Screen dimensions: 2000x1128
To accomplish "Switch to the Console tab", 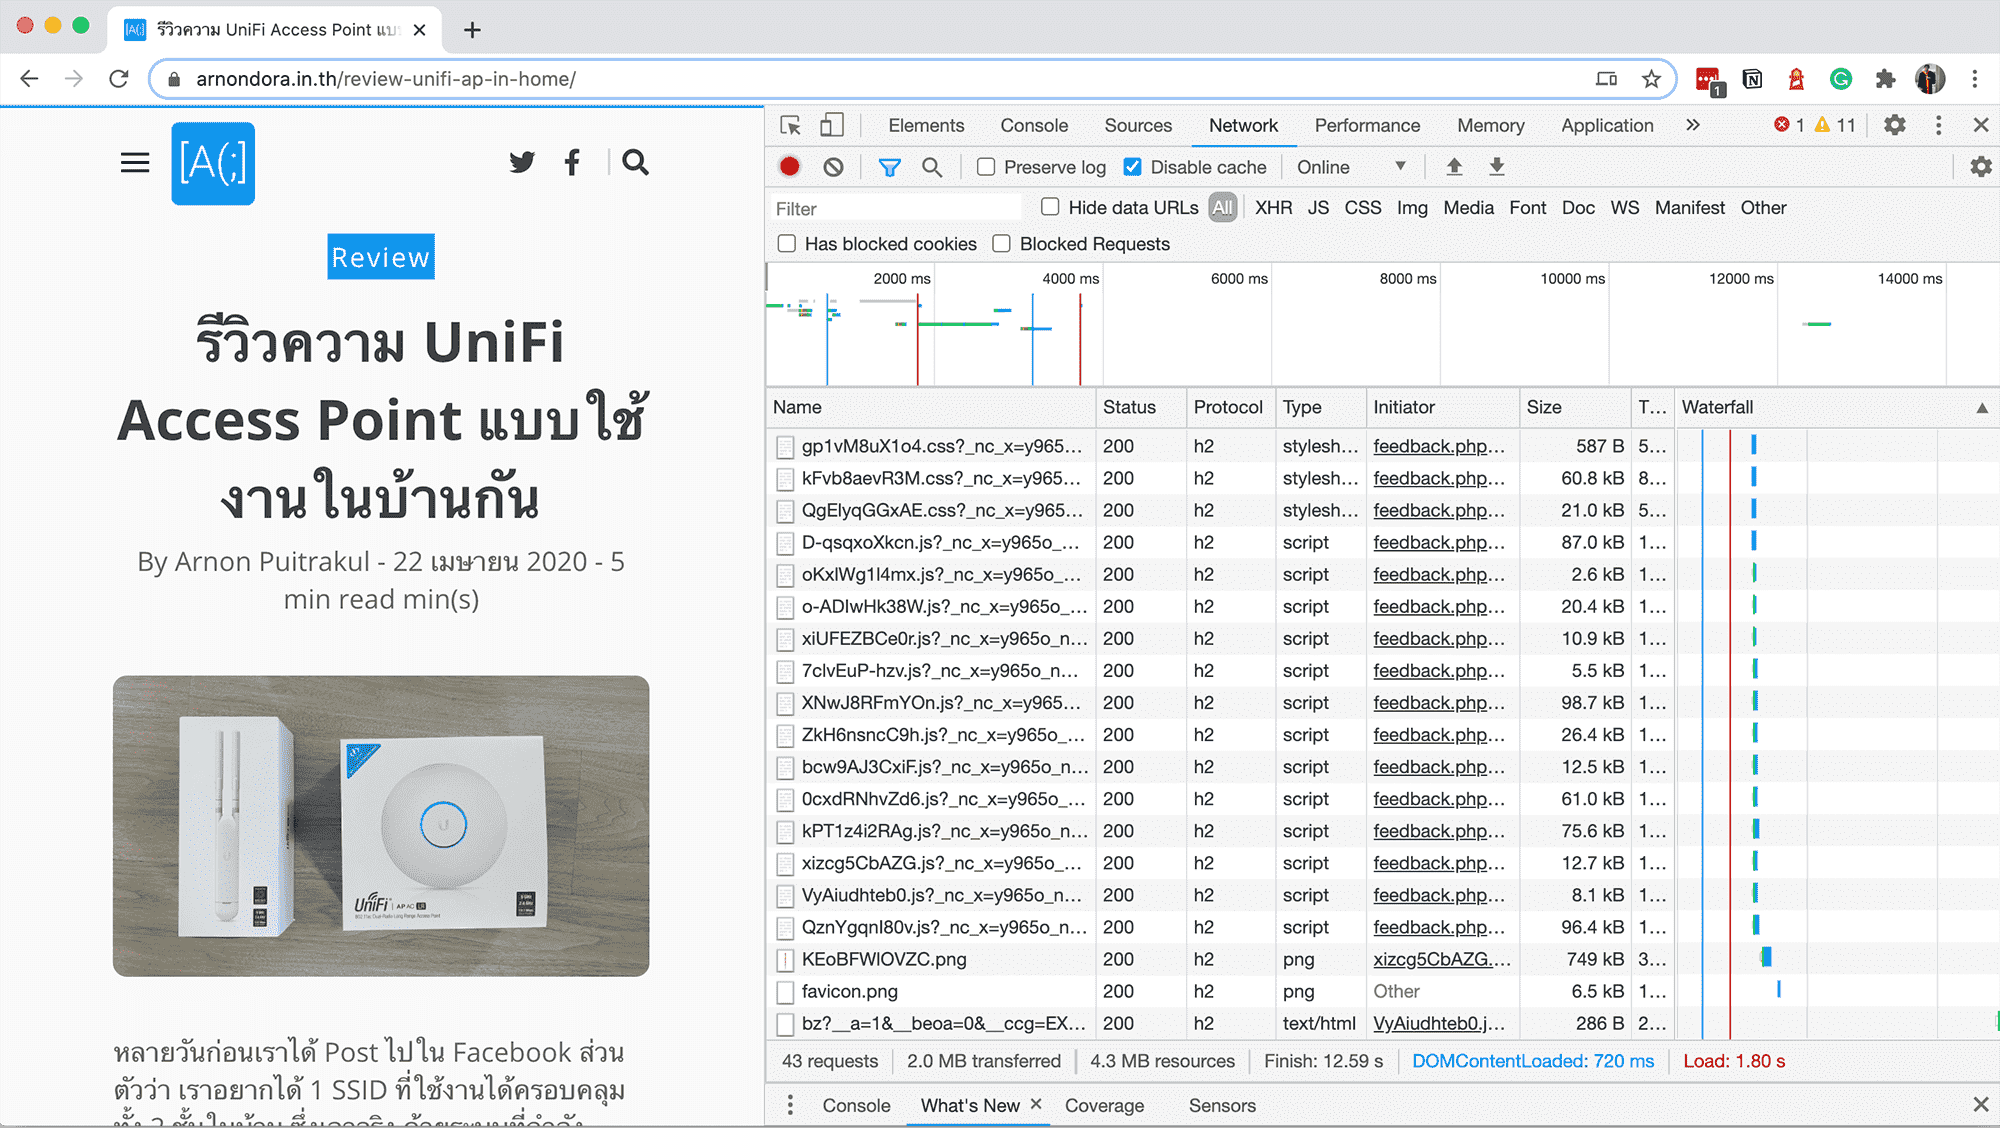I will [1034, 125].
